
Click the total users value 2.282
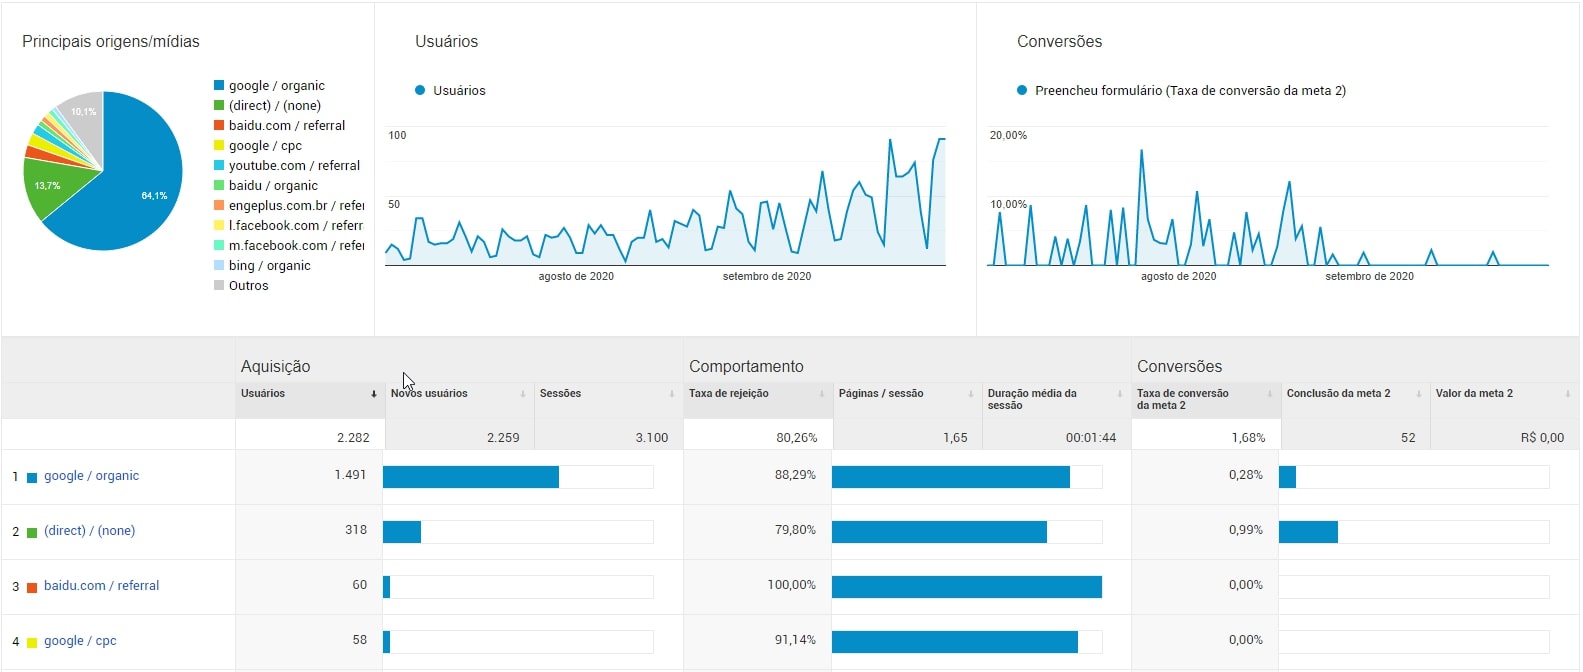click(353, 438)
